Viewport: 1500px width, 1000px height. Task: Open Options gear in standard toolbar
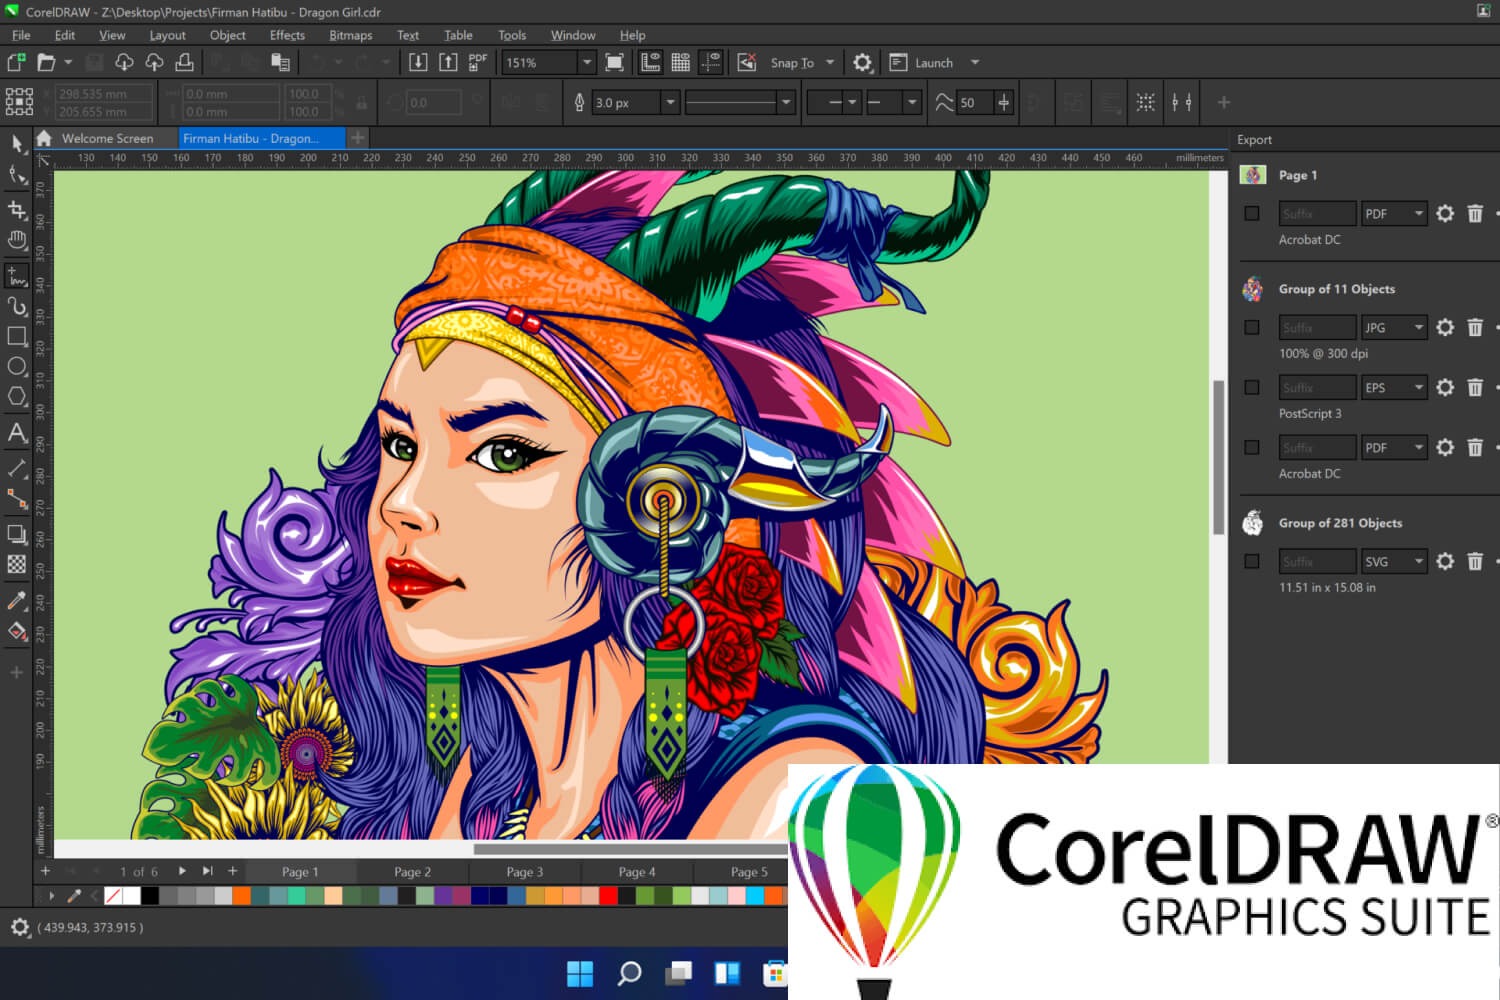point(862,62)
